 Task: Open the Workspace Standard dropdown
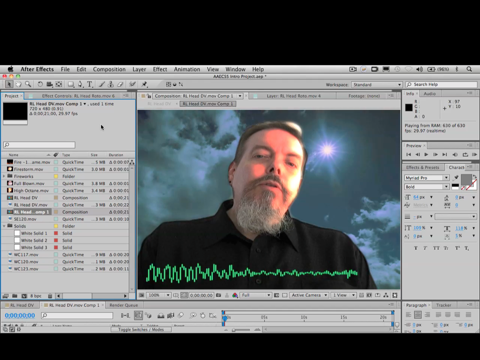pos(377,85)
